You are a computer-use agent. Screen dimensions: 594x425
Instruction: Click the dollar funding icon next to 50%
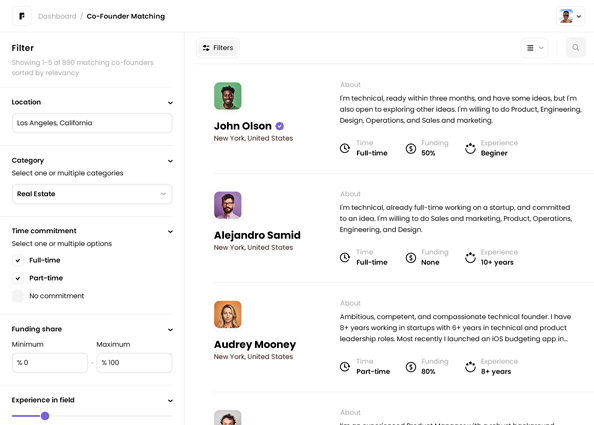[x=411, y=148]
